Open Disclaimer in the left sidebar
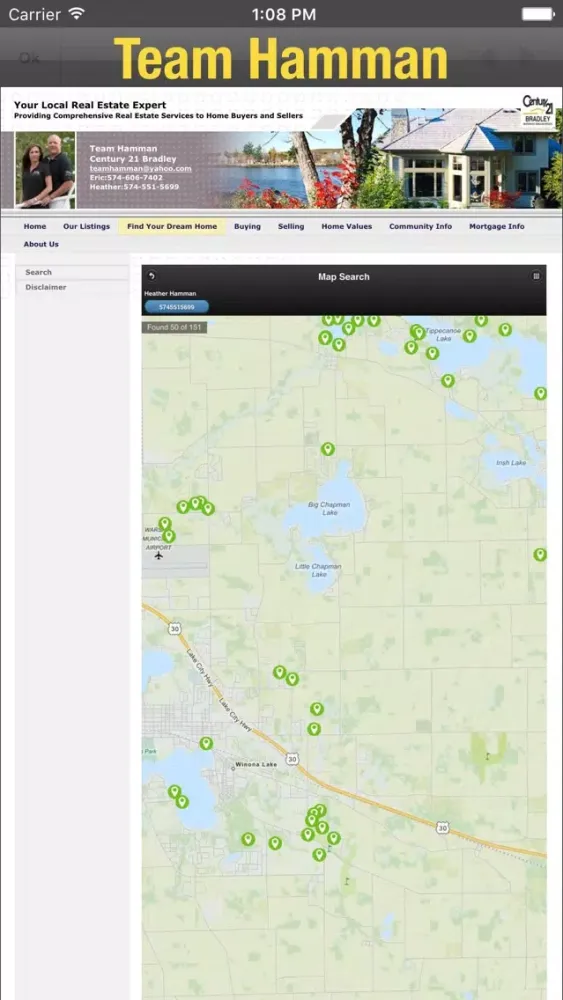Screen dimensions: 563x1000 point(72,288)
